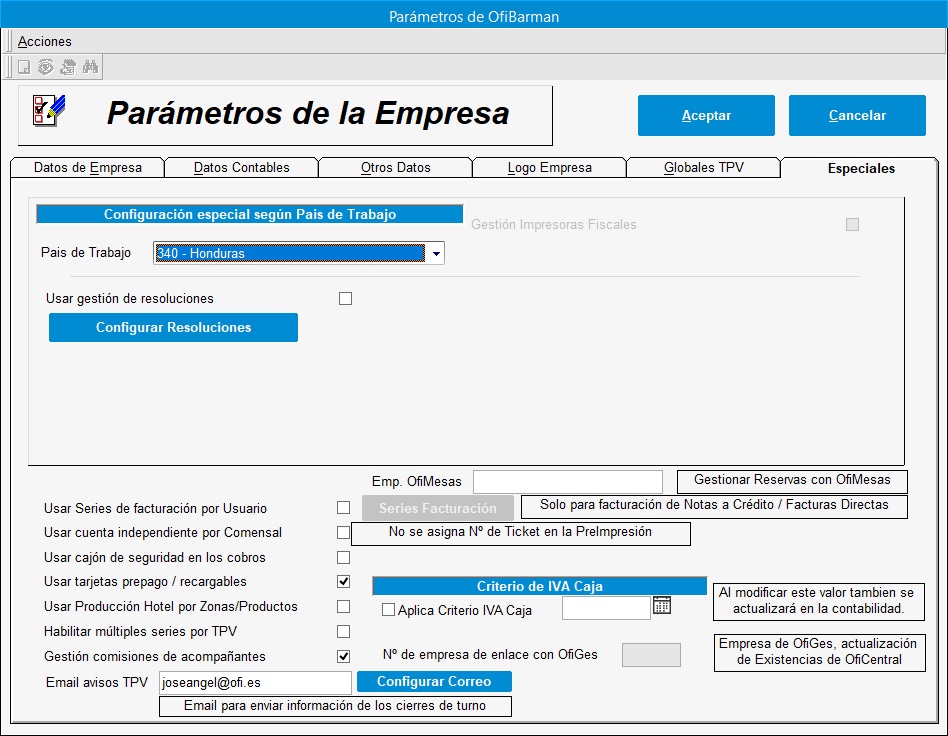The image size is (948, 736).
Task: Check Usar Producción Hotel por Zonas/Productos
Action: click(x=343, y=606)
